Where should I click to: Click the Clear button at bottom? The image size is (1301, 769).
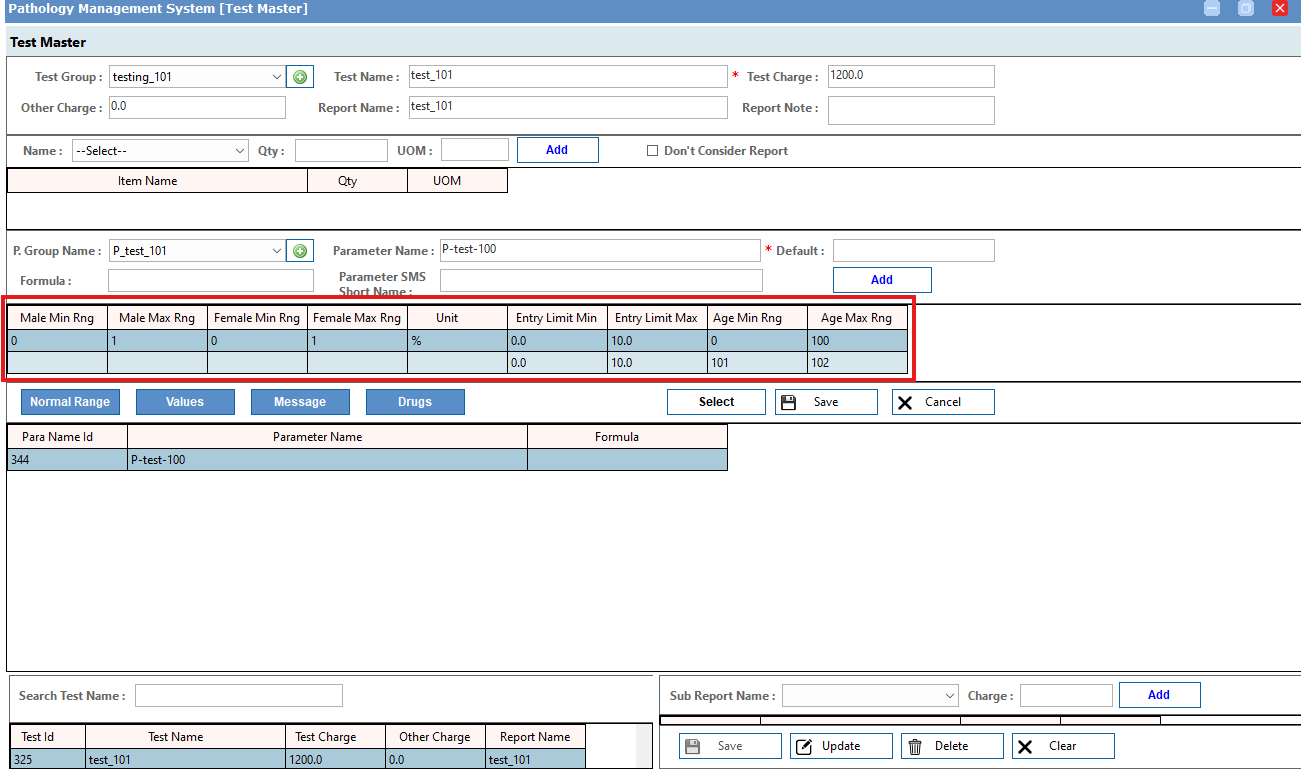point(1062,746)
